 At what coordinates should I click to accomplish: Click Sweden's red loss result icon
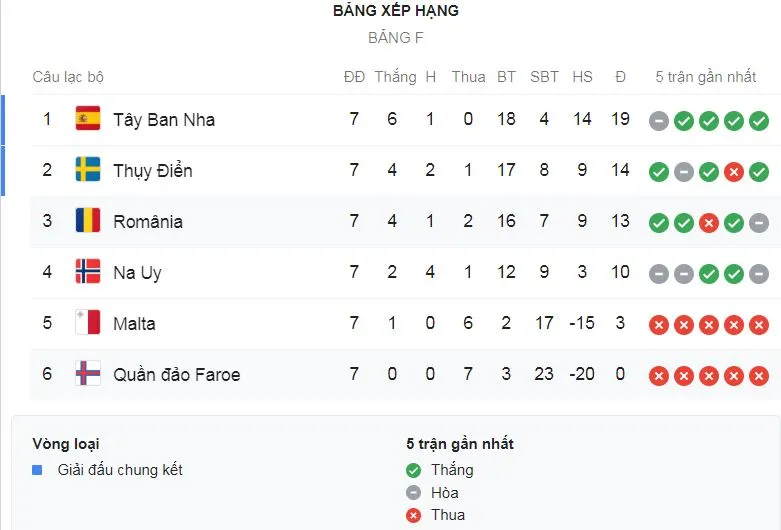[733, 172]
